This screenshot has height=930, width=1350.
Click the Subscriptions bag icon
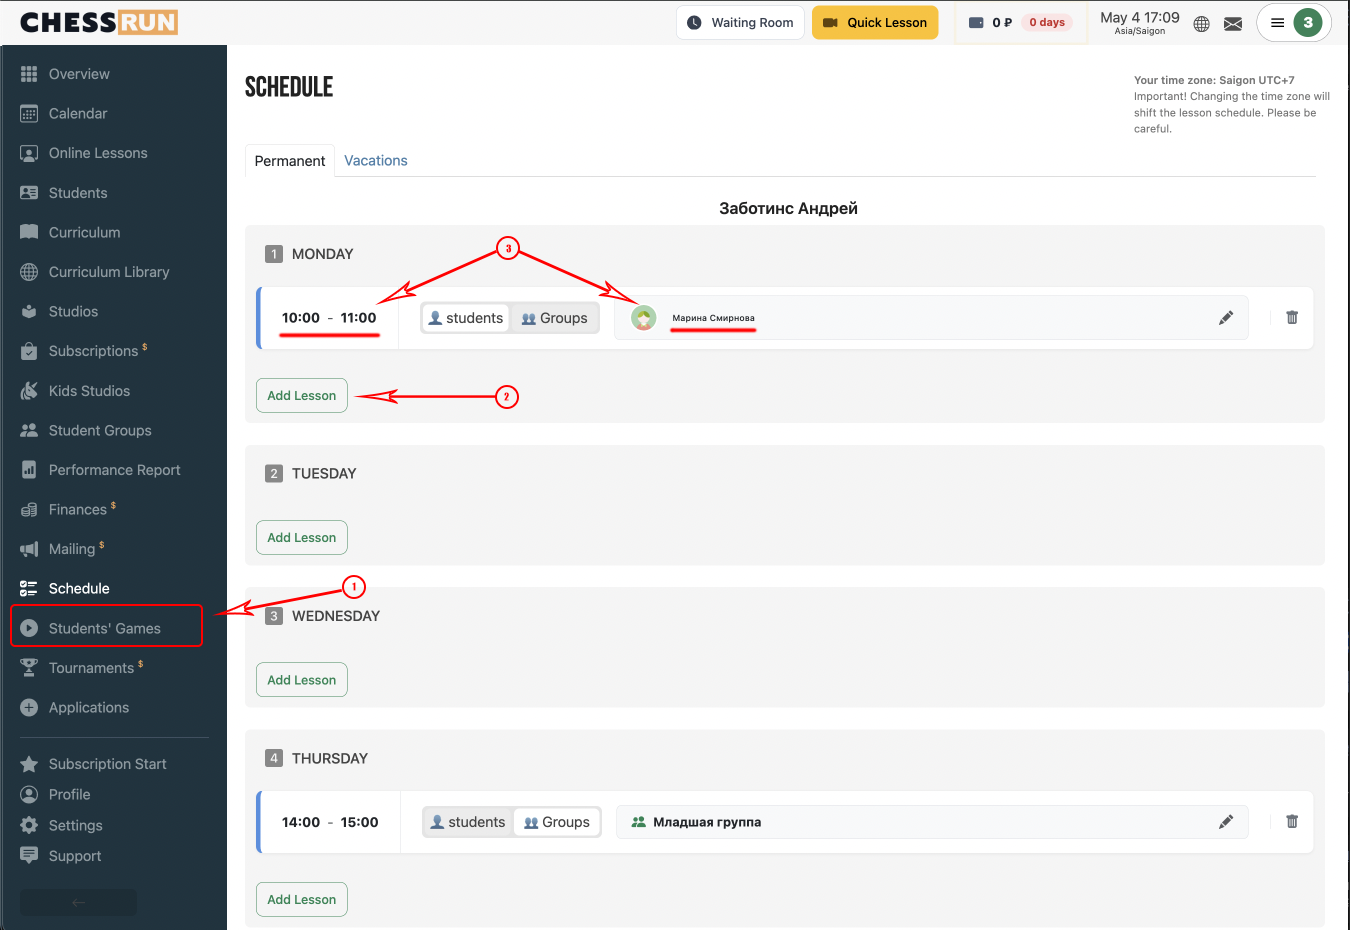click(29, 351)
